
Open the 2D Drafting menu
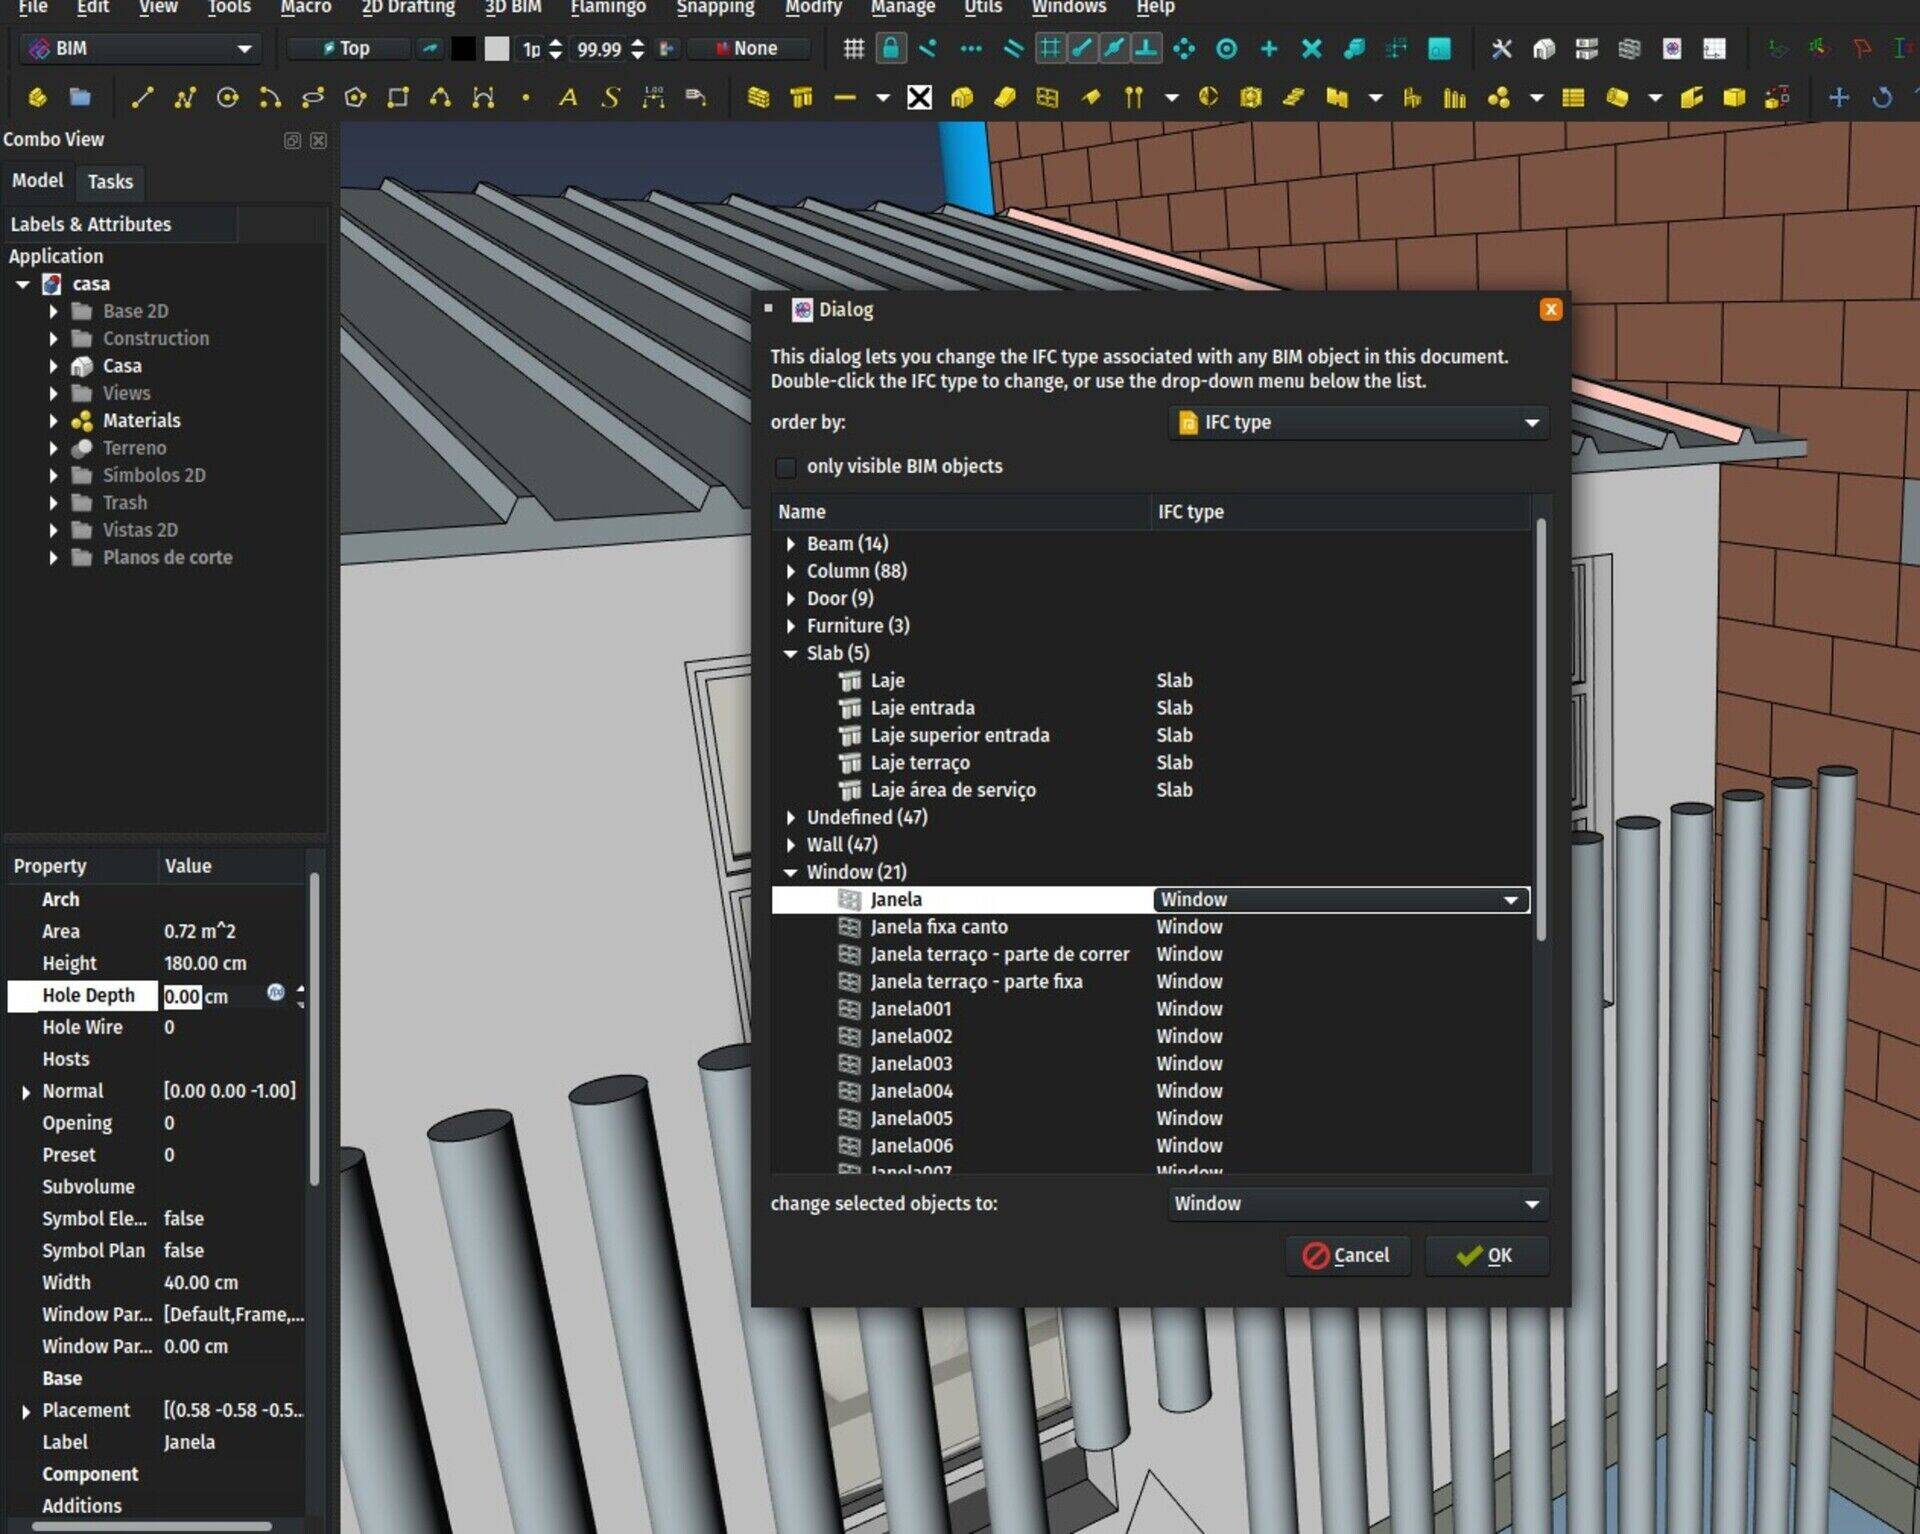pyautogui.click(x=408, y=7)
